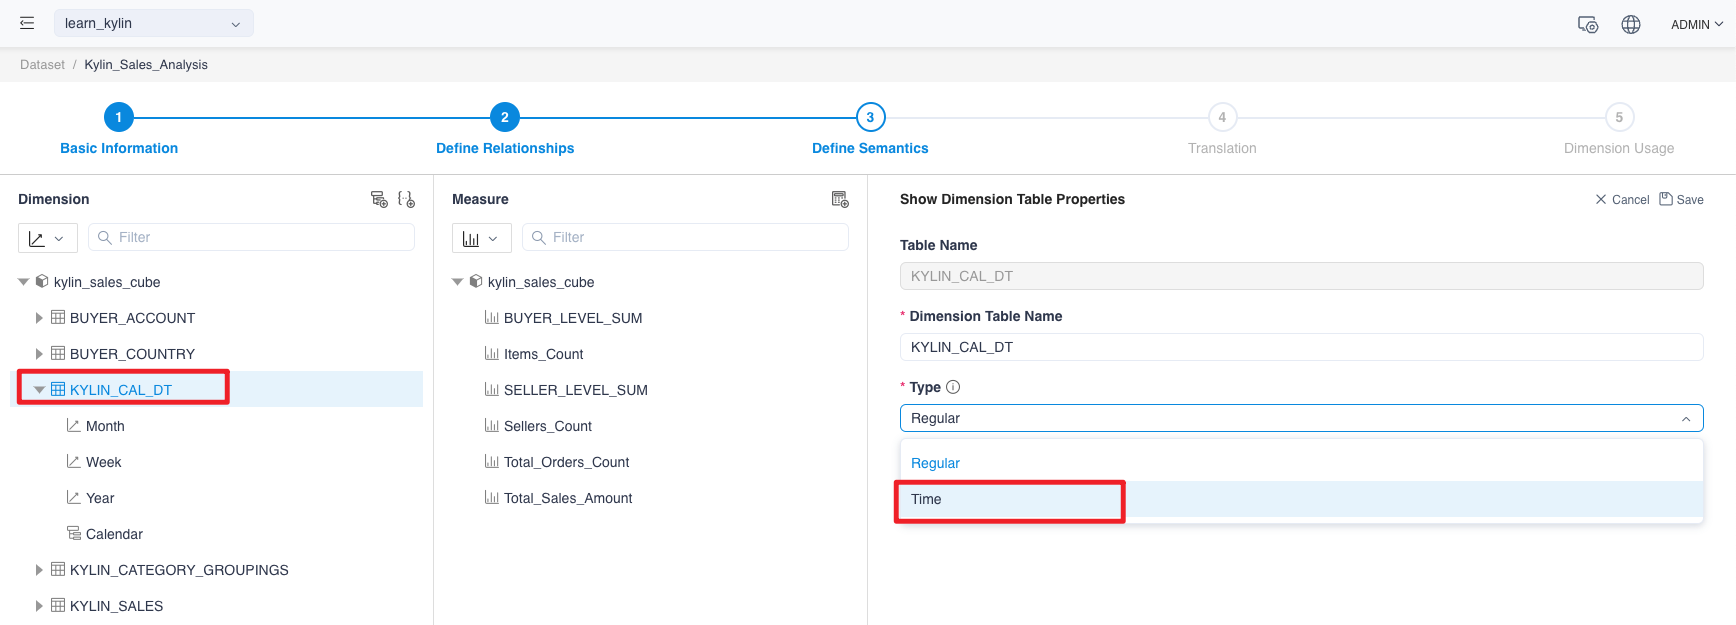Cancel the dimension table edit

(1622, 199)
